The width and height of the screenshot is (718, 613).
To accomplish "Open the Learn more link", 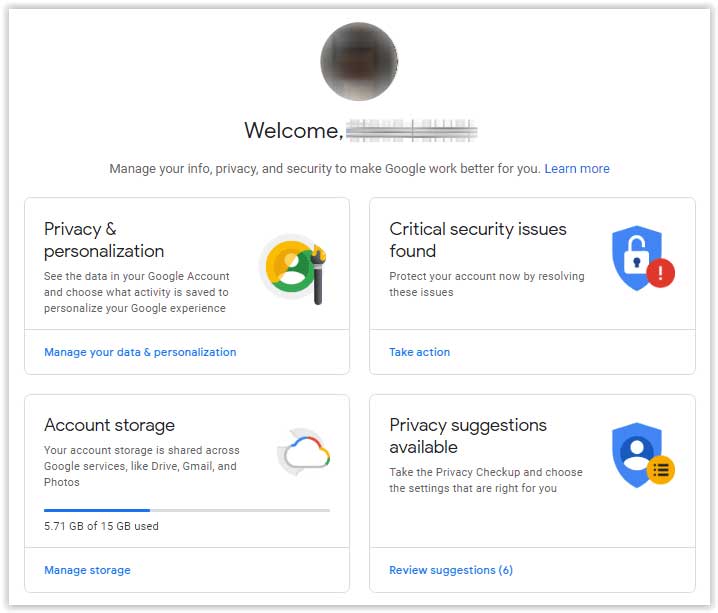I will pos(577,169).
